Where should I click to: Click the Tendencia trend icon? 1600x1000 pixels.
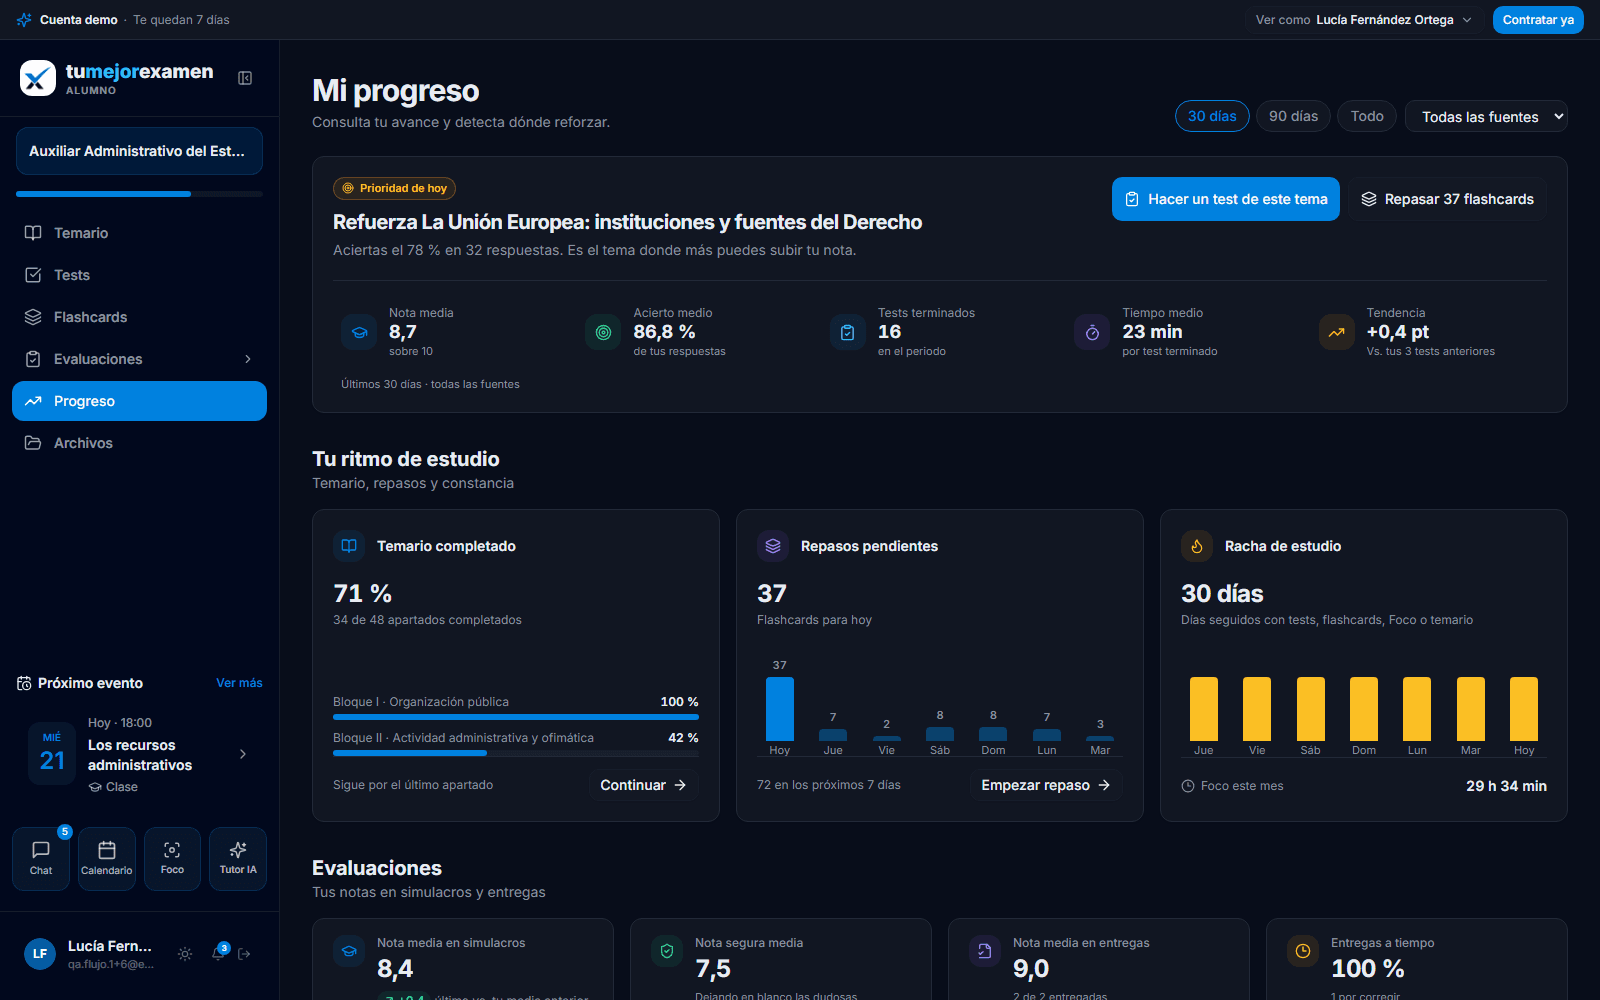tap(1337, 332)
